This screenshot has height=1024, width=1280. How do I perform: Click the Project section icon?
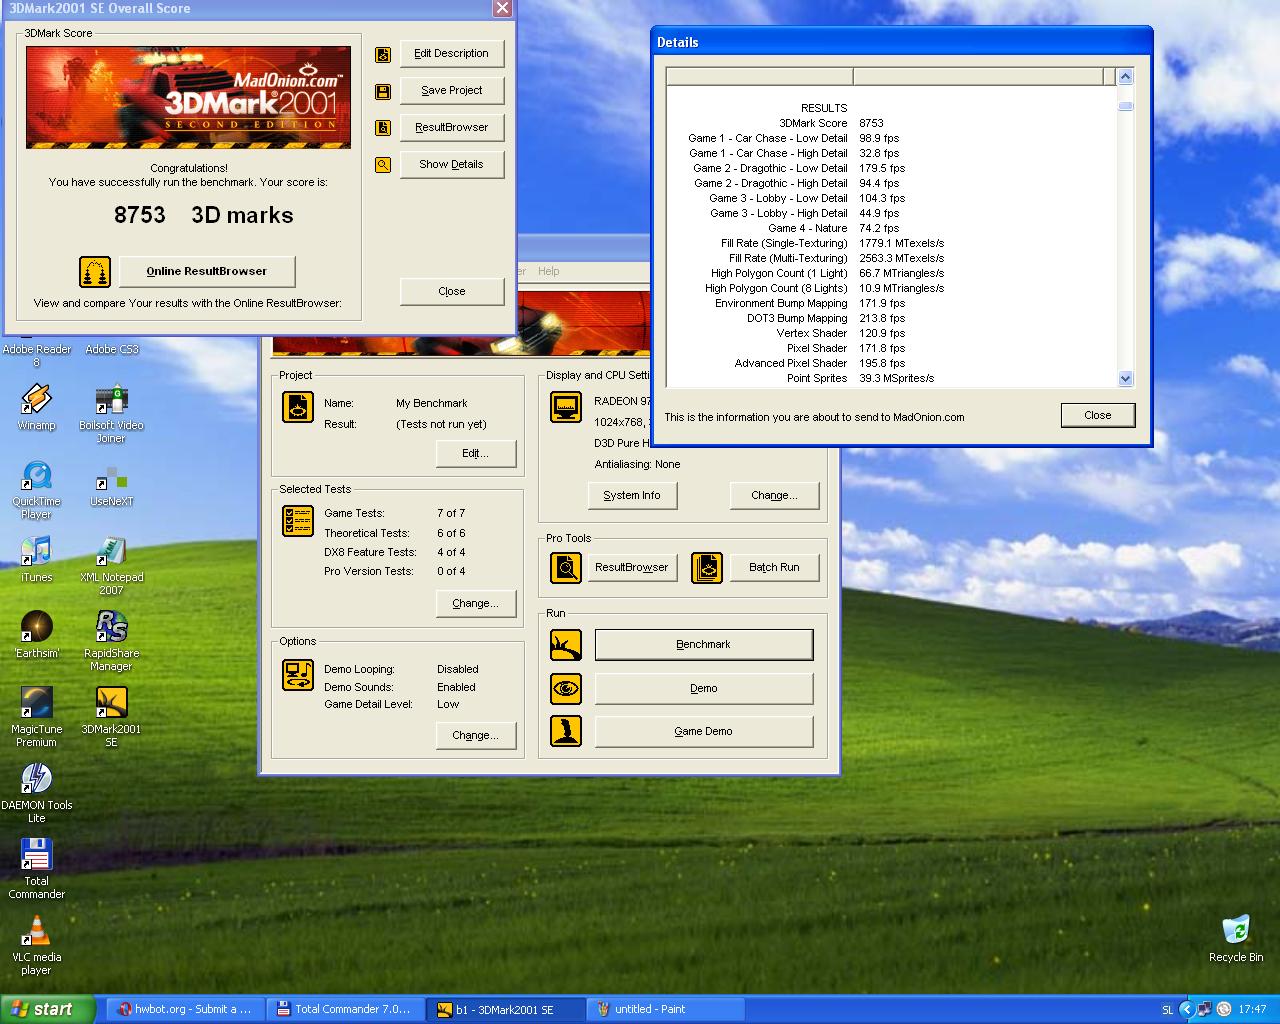point(298,407)
